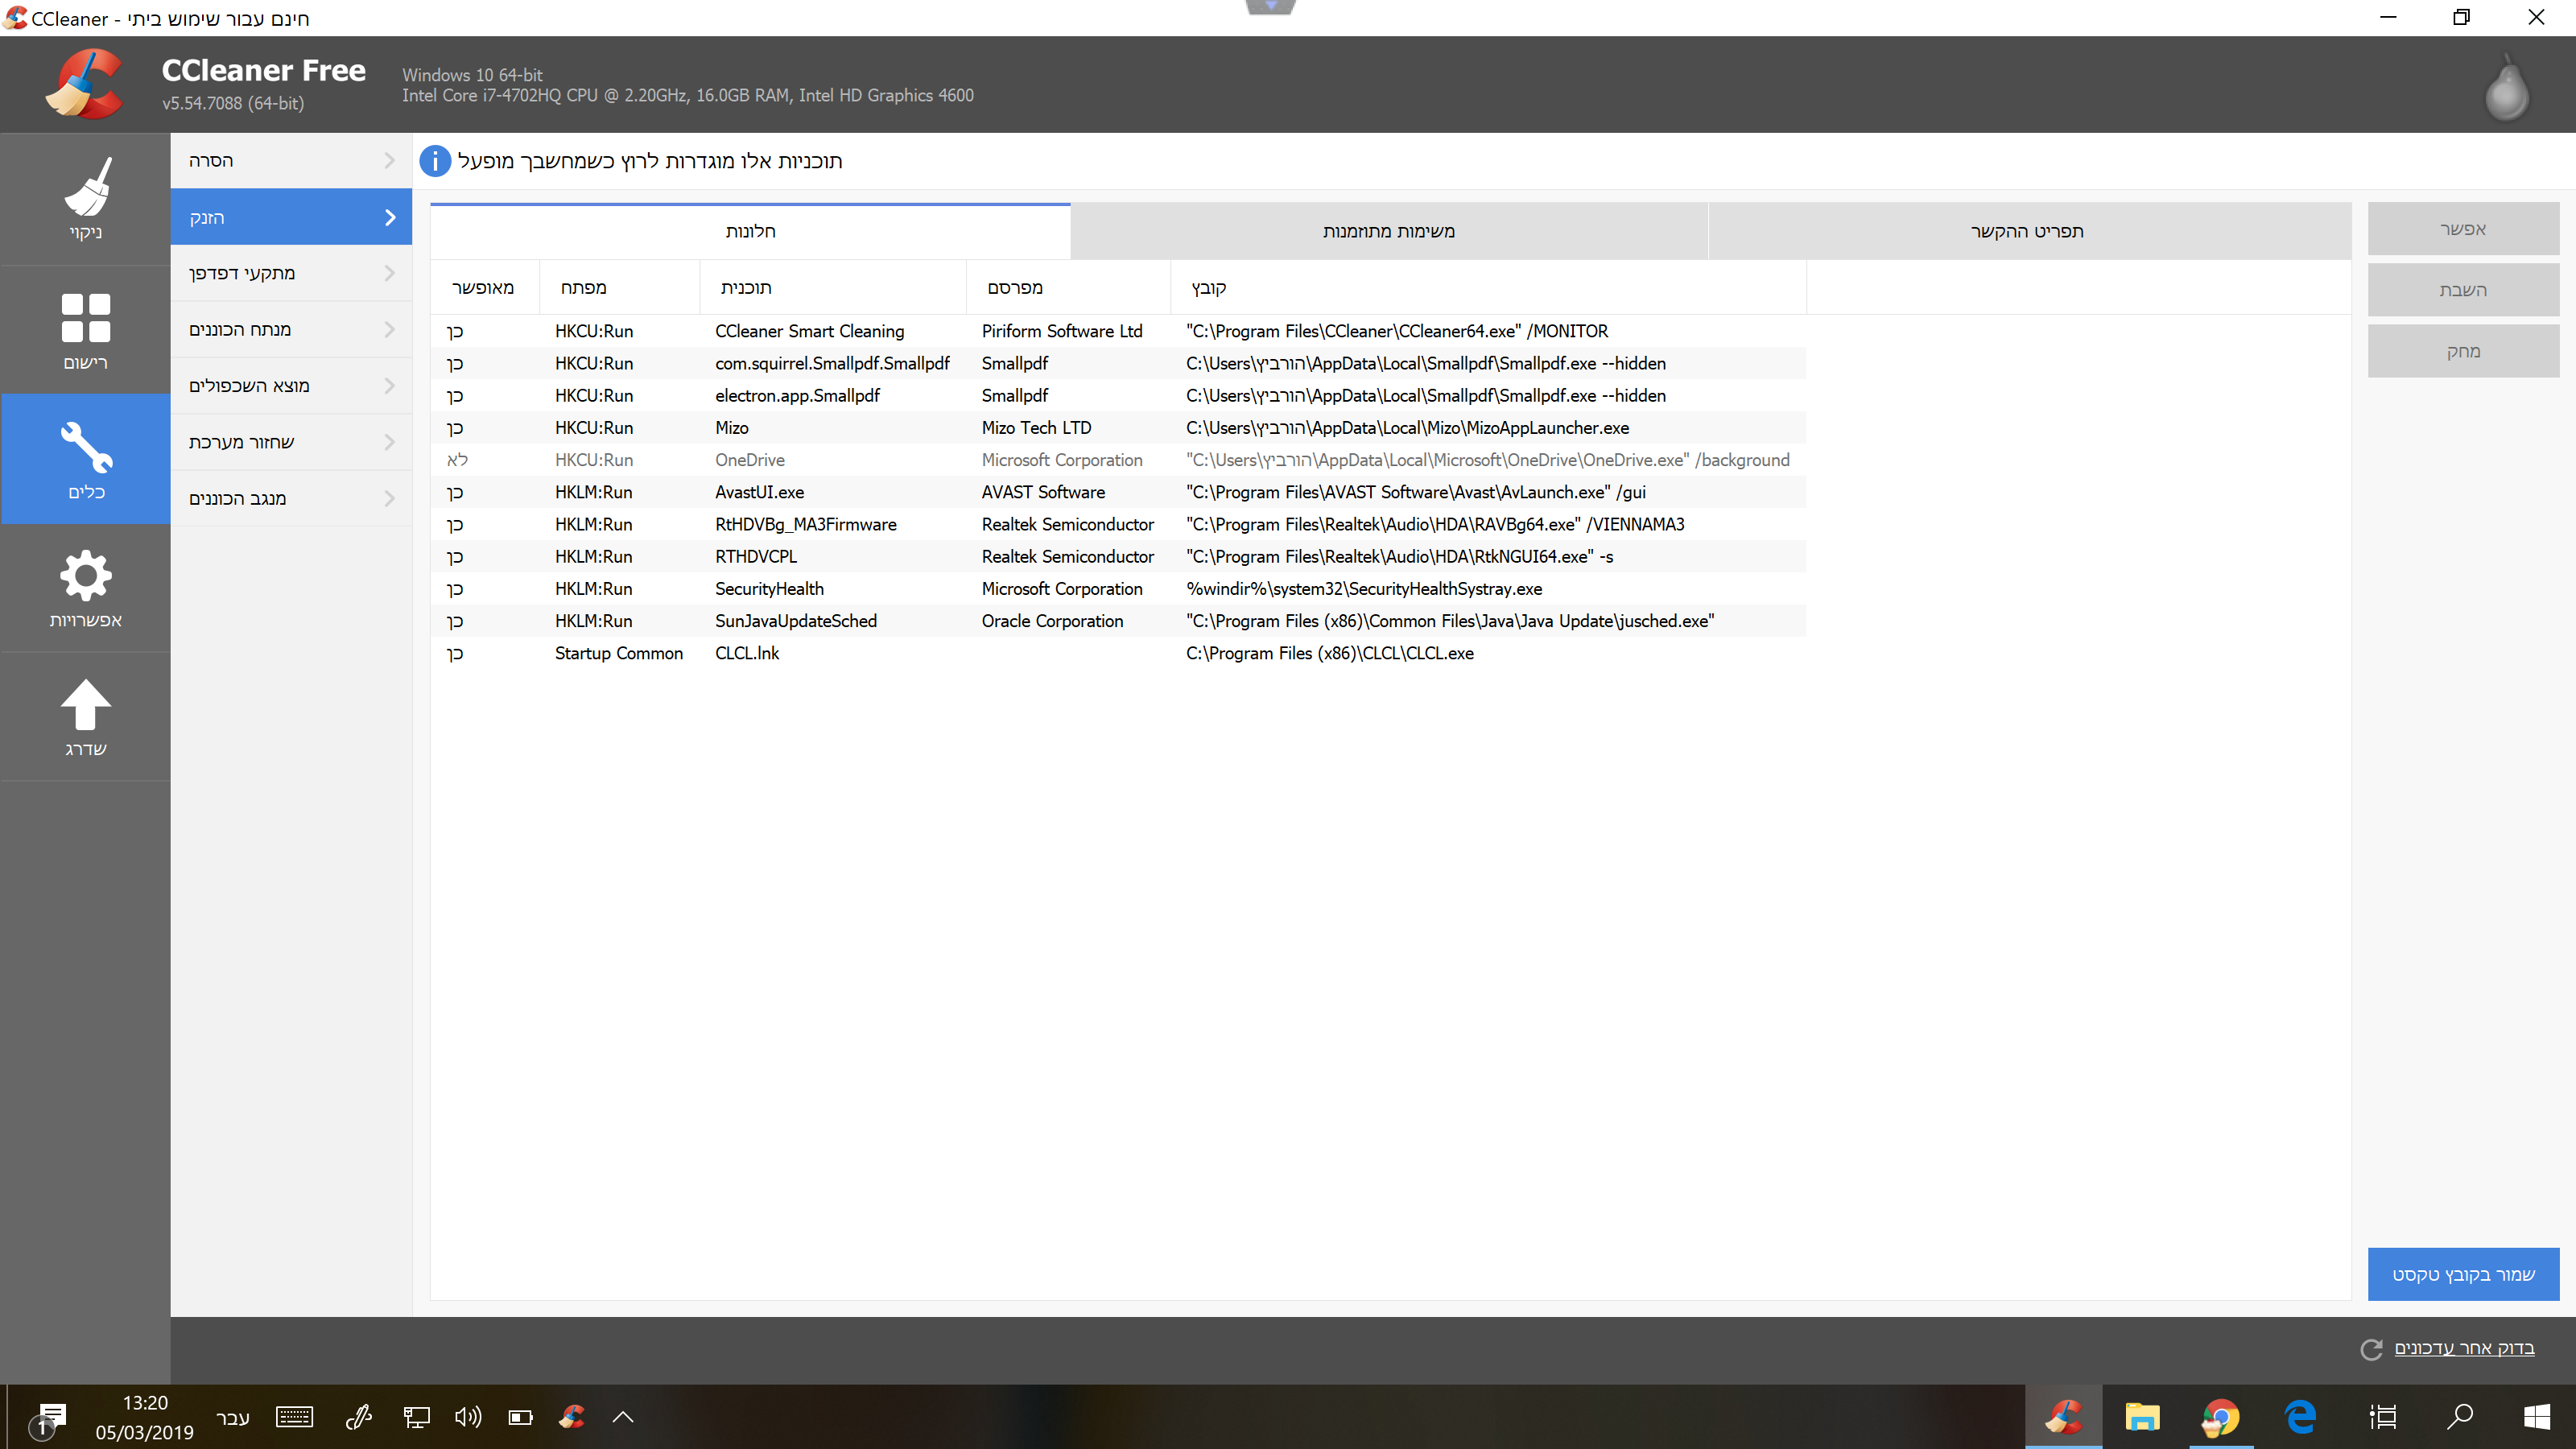Expand the מוצא השכפולים chevron

(x=390, y=386)
